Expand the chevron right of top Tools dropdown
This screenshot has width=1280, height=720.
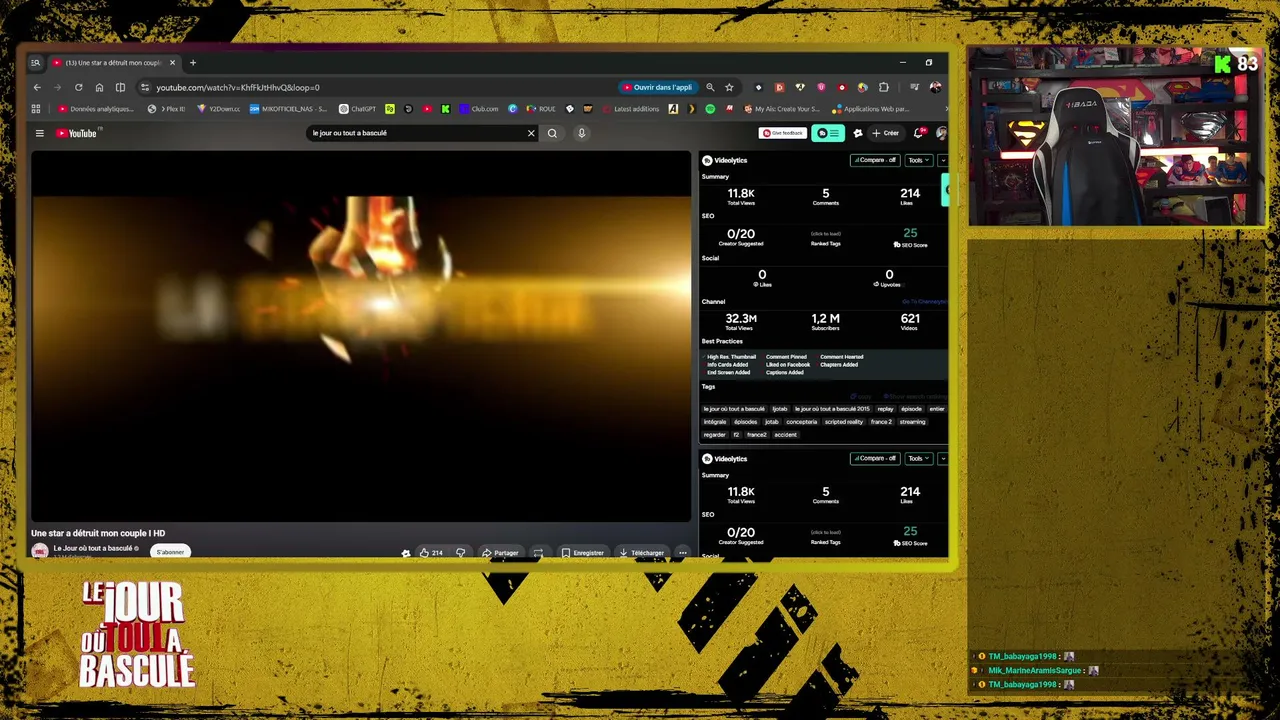click(942, 160)
